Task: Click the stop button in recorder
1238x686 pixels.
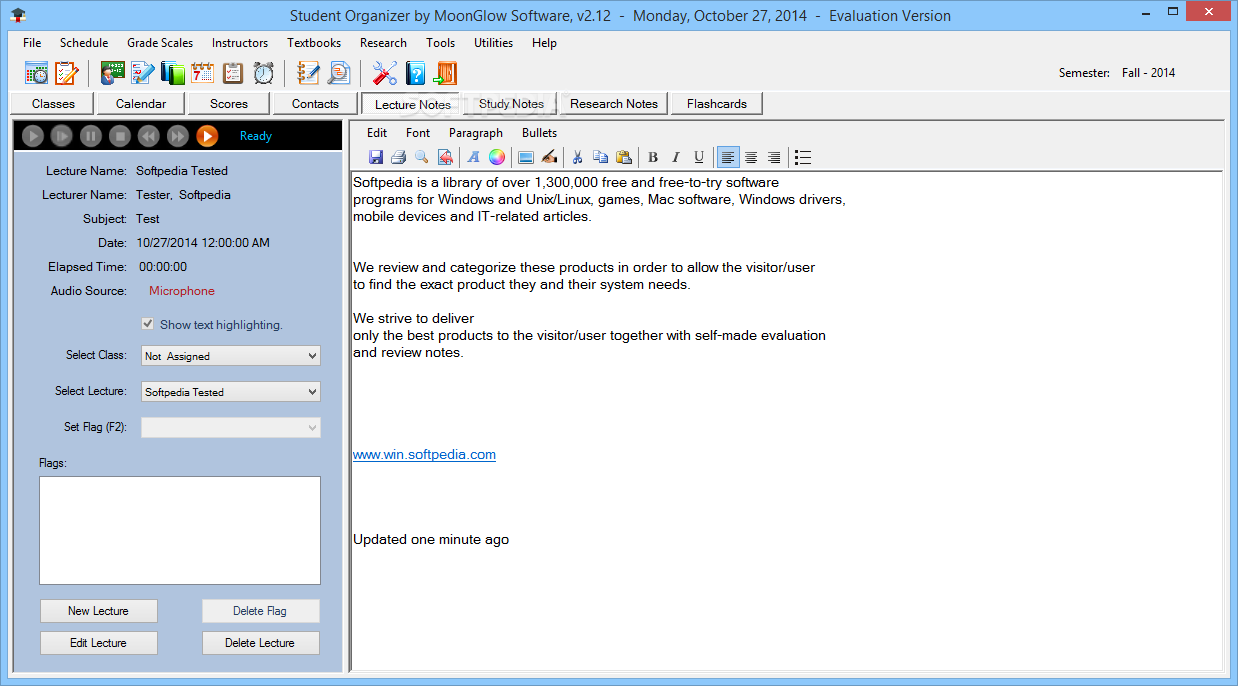Action: [119, 136]
